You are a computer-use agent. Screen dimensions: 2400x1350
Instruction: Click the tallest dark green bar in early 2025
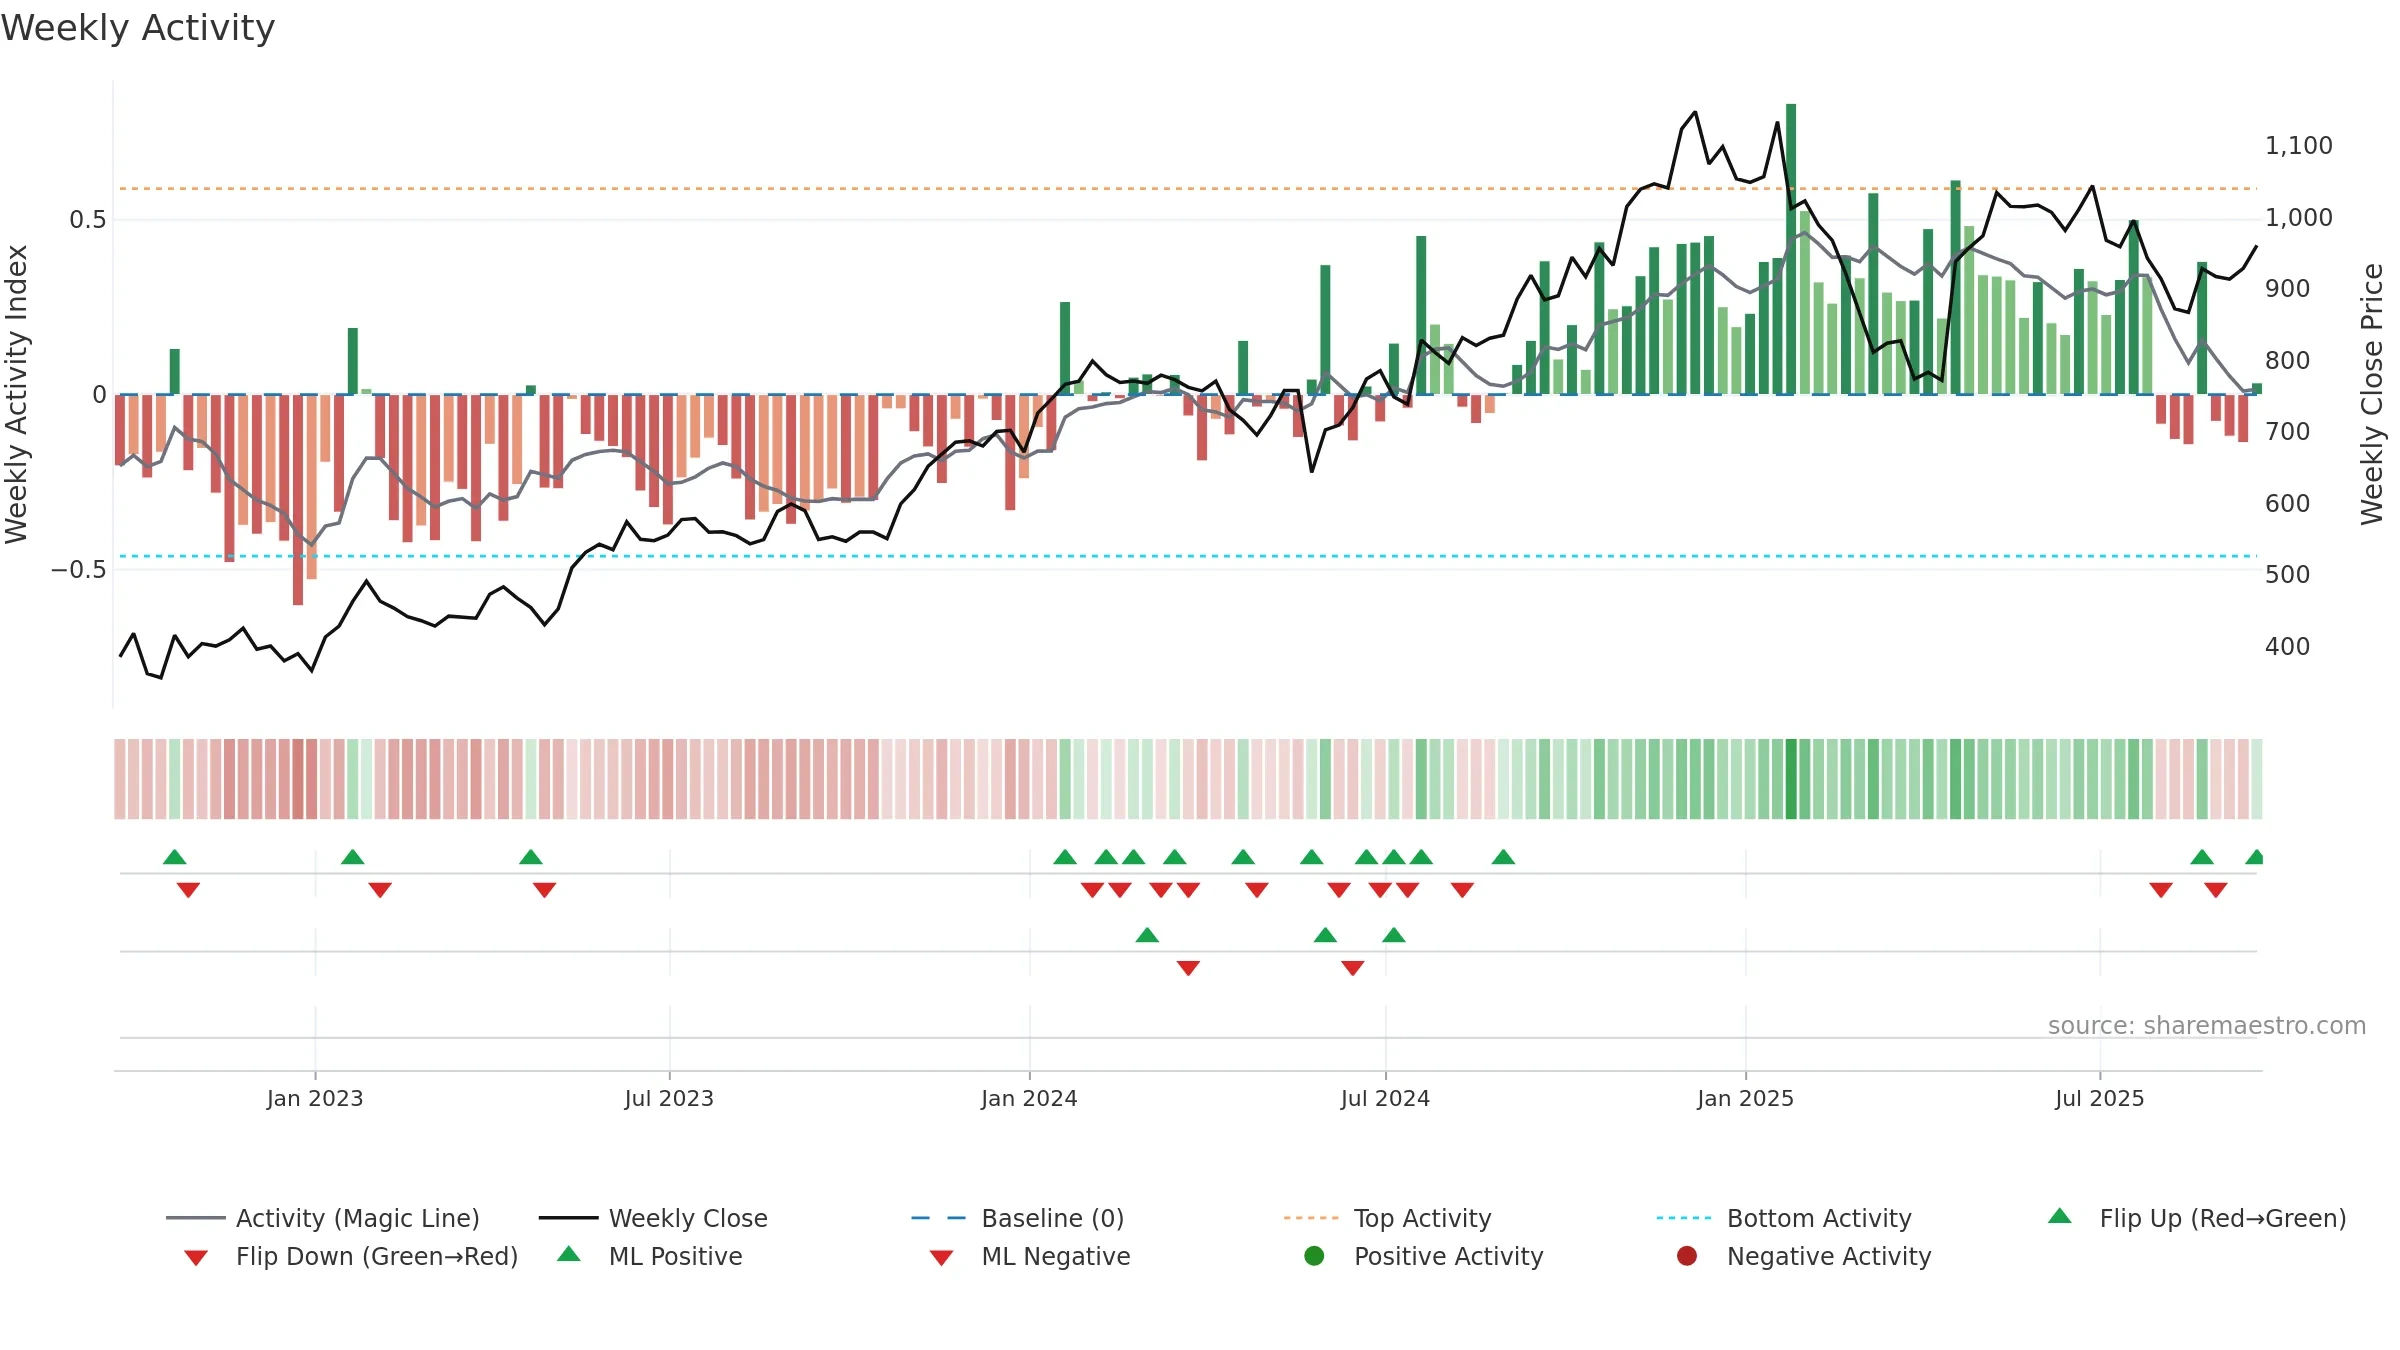1791,249
